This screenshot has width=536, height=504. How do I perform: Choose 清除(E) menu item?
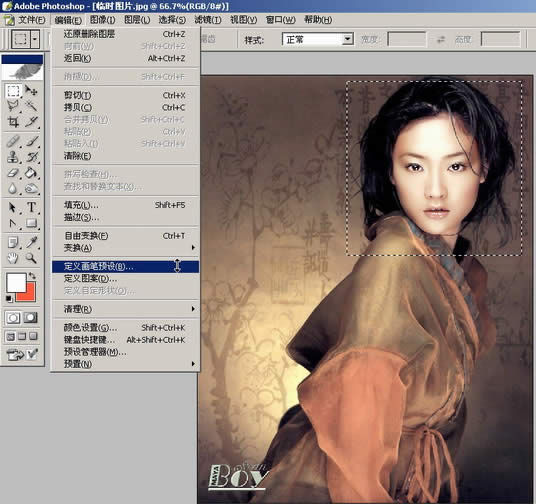(125, 156)
